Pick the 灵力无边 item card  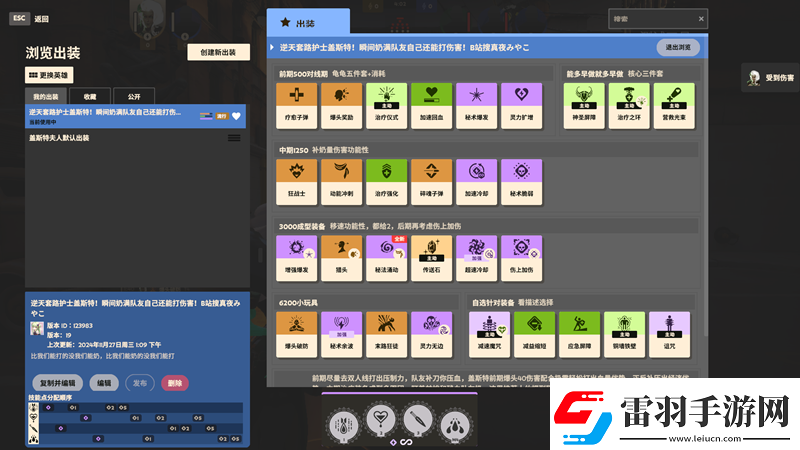pyautogui.click(x=431, y=335)
